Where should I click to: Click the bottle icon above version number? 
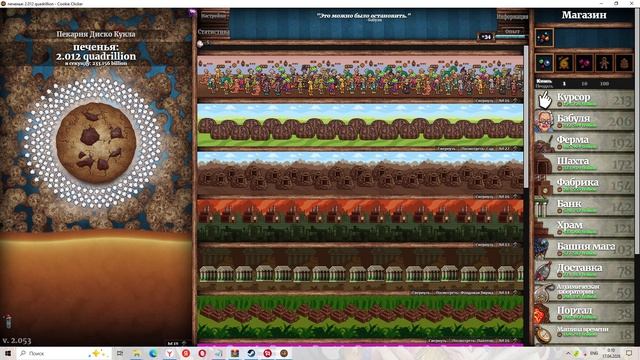click(7, 322)
